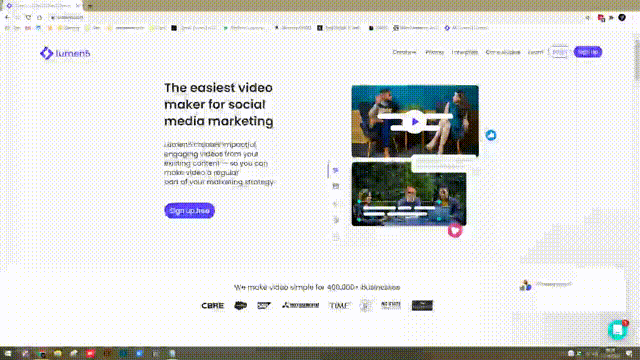Click the Sign Up button in the header
Screen dimensions: 640x360
click(x=588, y=52)
